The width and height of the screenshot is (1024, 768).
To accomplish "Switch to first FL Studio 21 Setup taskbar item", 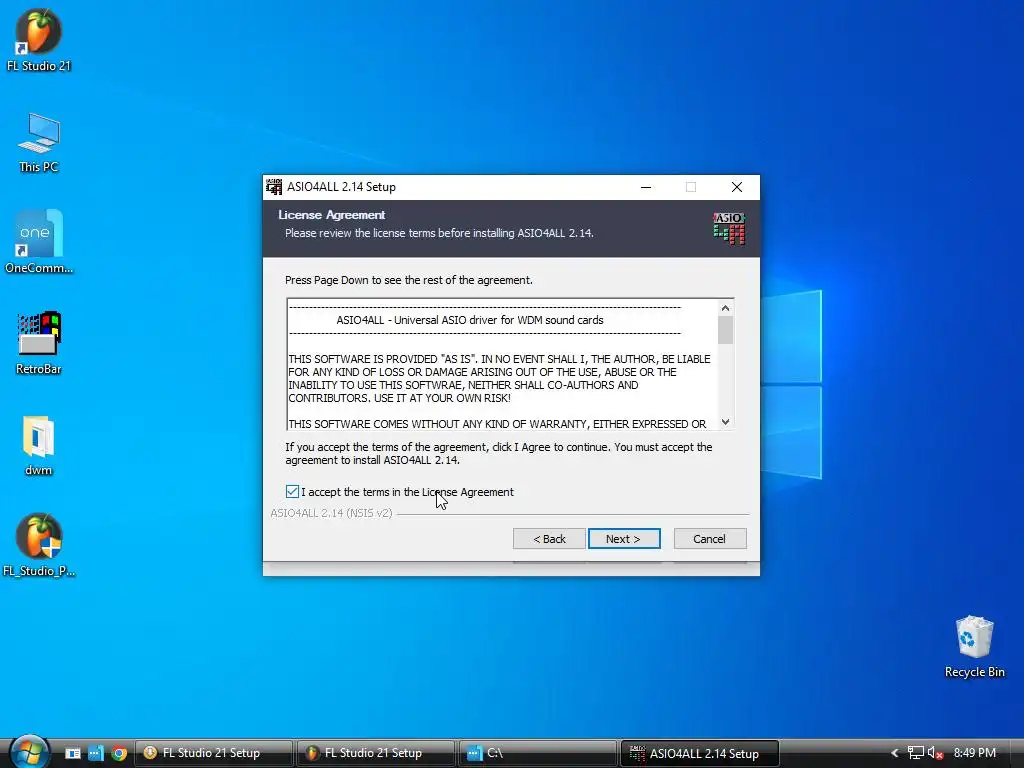I will point(214,753).
